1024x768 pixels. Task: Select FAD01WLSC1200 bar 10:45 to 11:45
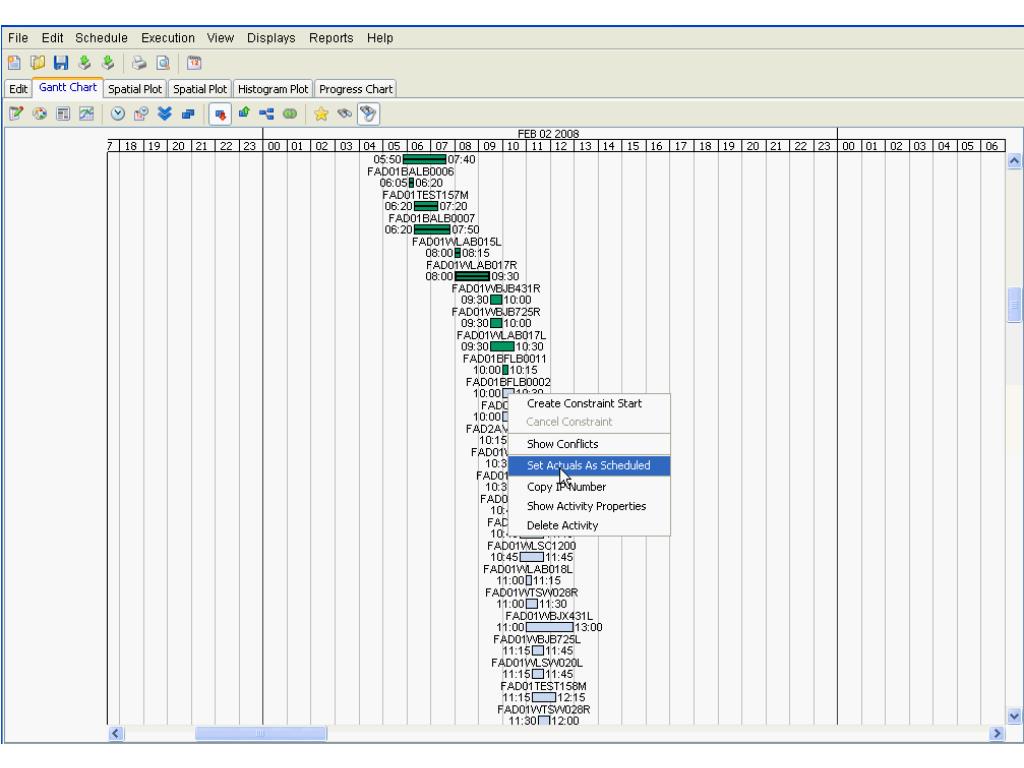(532, 557)
